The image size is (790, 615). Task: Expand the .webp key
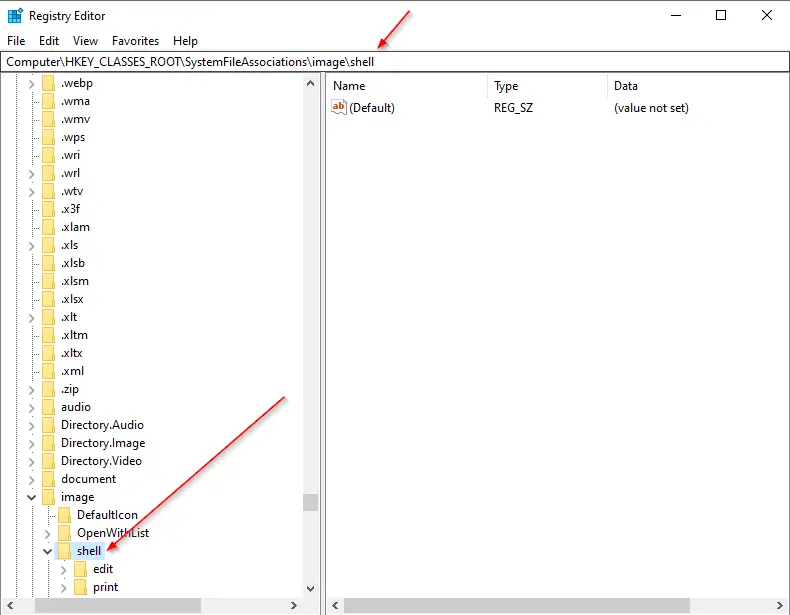[31, 84]
